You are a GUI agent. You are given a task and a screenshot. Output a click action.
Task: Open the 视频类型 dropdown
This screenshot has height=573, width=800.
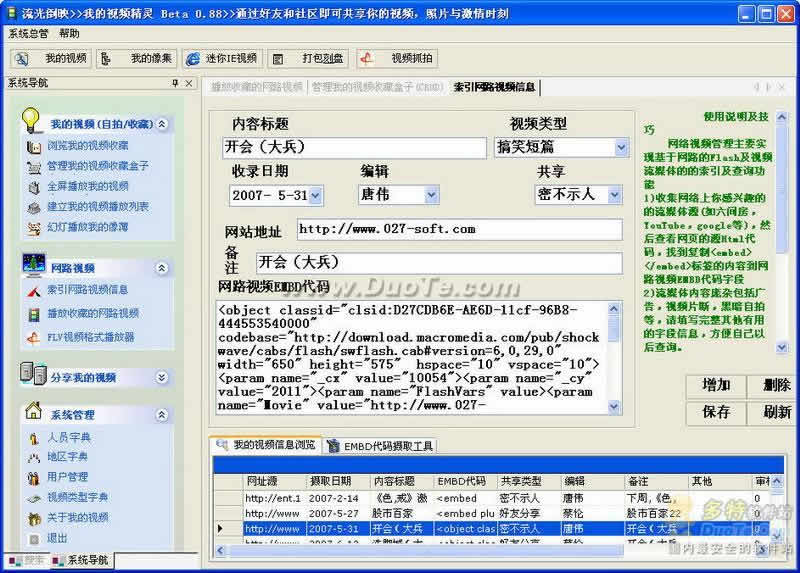[x=620, y=147]
